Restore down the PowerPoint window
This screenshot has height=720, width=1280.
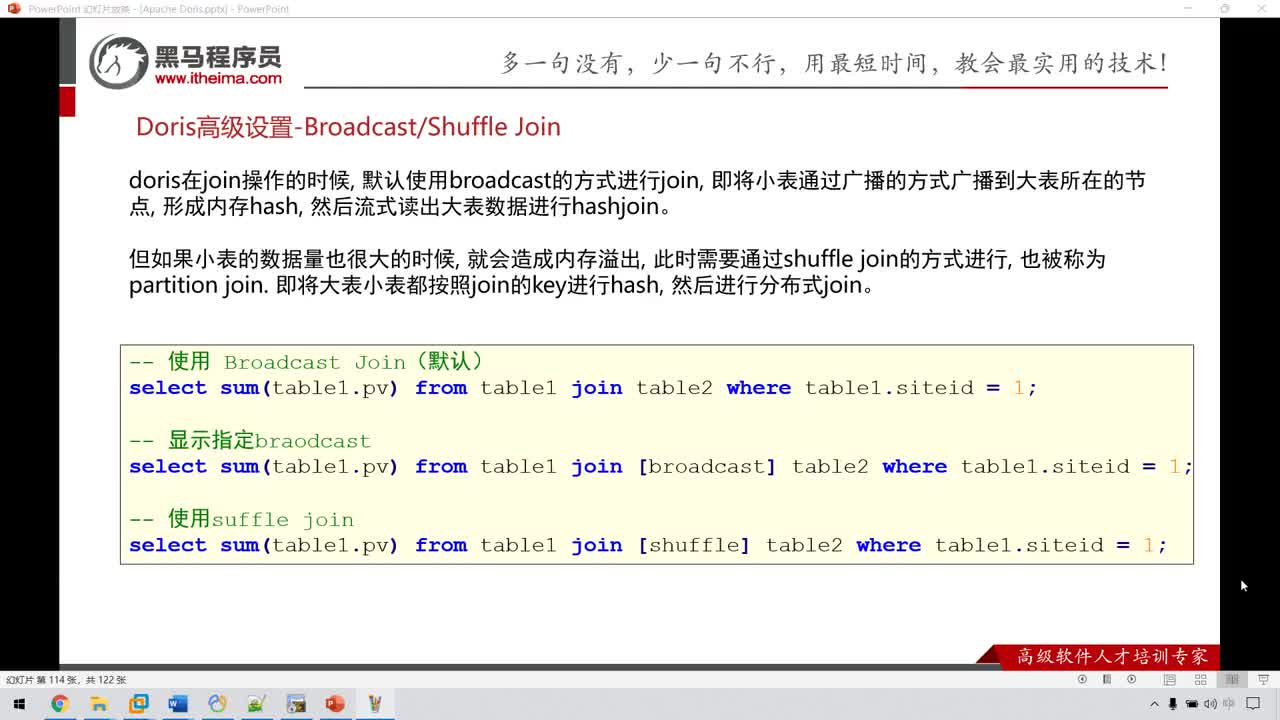point(1225,9)
